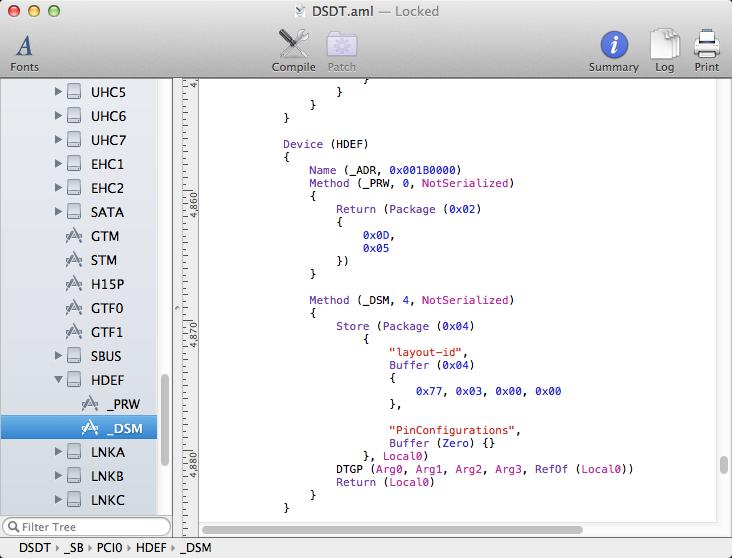Click the 0x77 byte value

[429, 391]
